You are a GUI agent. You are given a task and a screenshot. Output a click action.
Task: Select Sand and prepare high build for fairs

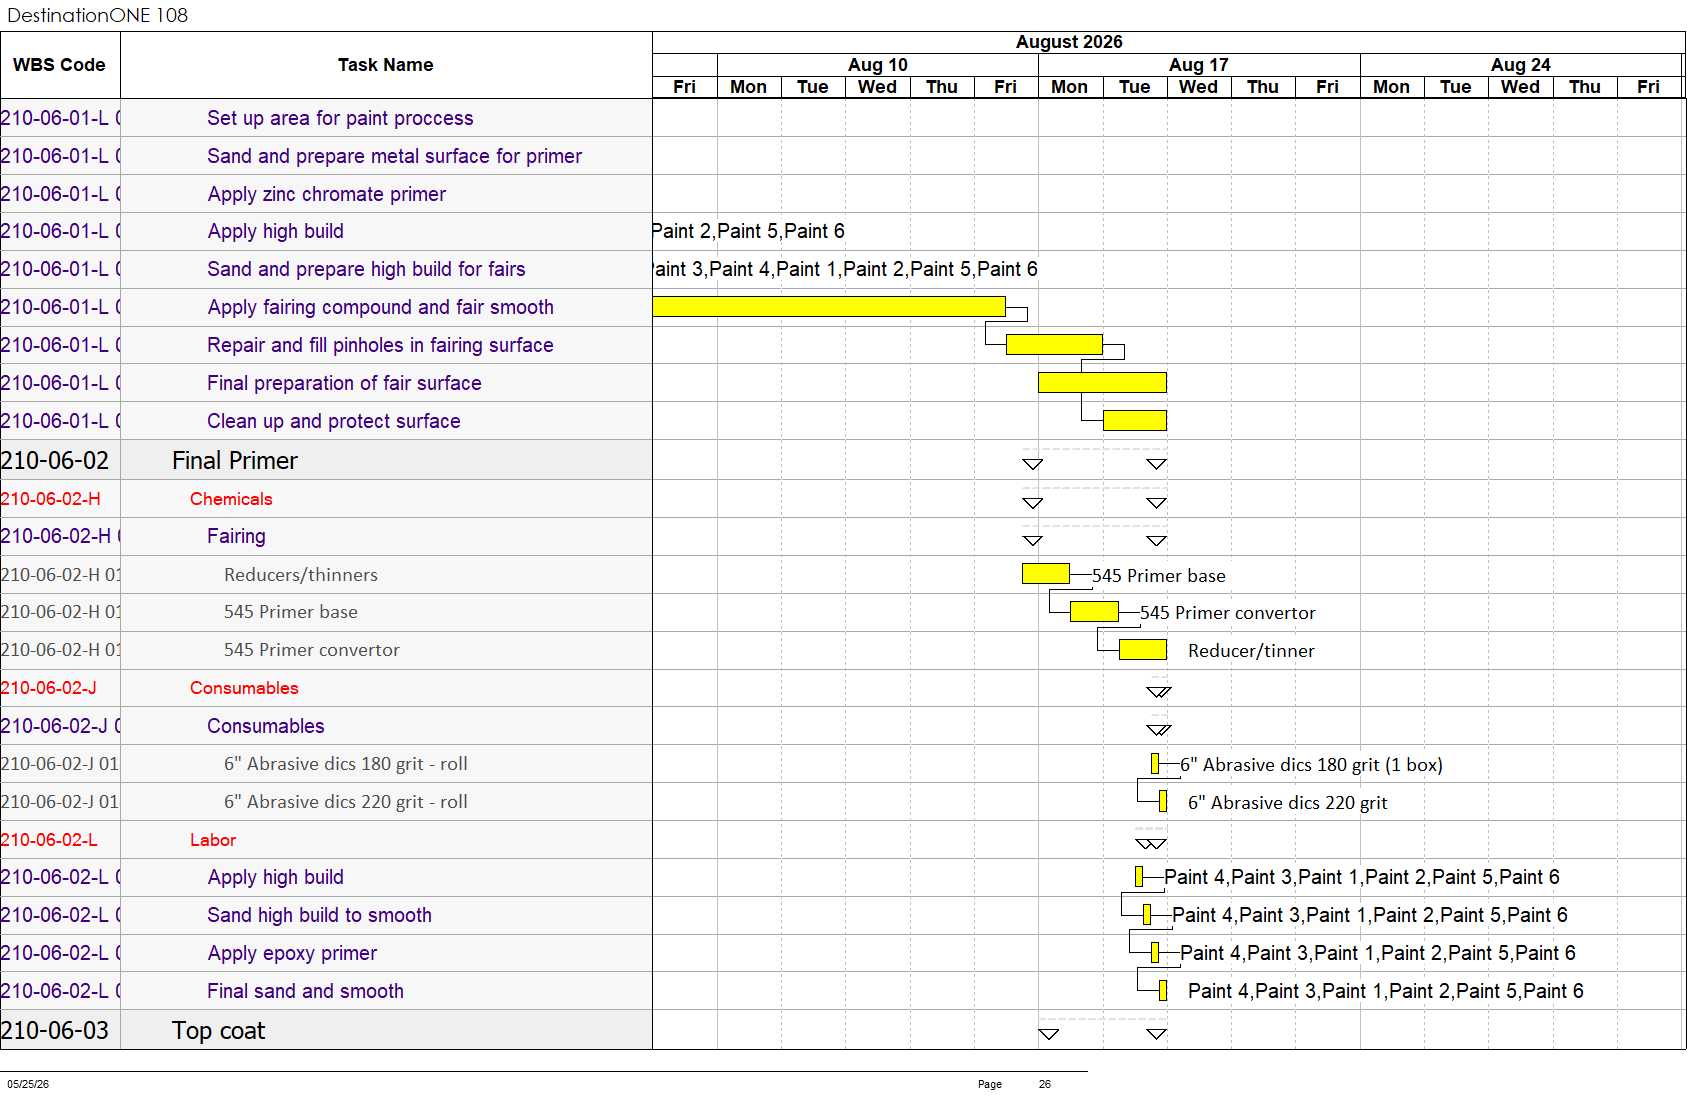coord(366,269)
